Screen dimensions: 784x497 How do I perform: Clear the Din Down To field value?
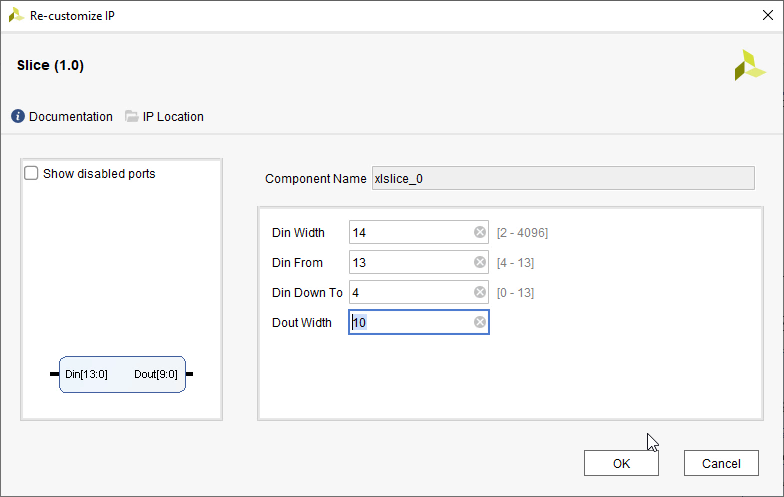coord(480,292)
